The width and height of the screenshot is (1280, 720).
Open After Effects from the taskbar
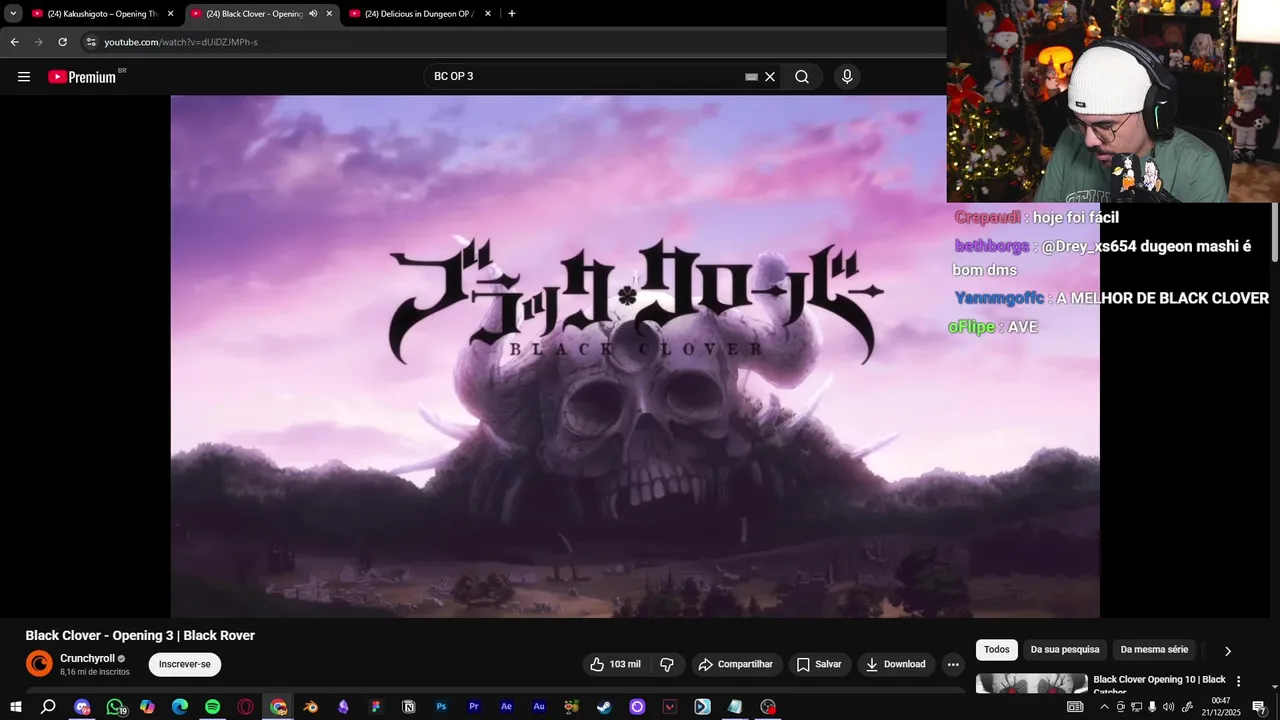pyautogui.click(x=506, y=707)
